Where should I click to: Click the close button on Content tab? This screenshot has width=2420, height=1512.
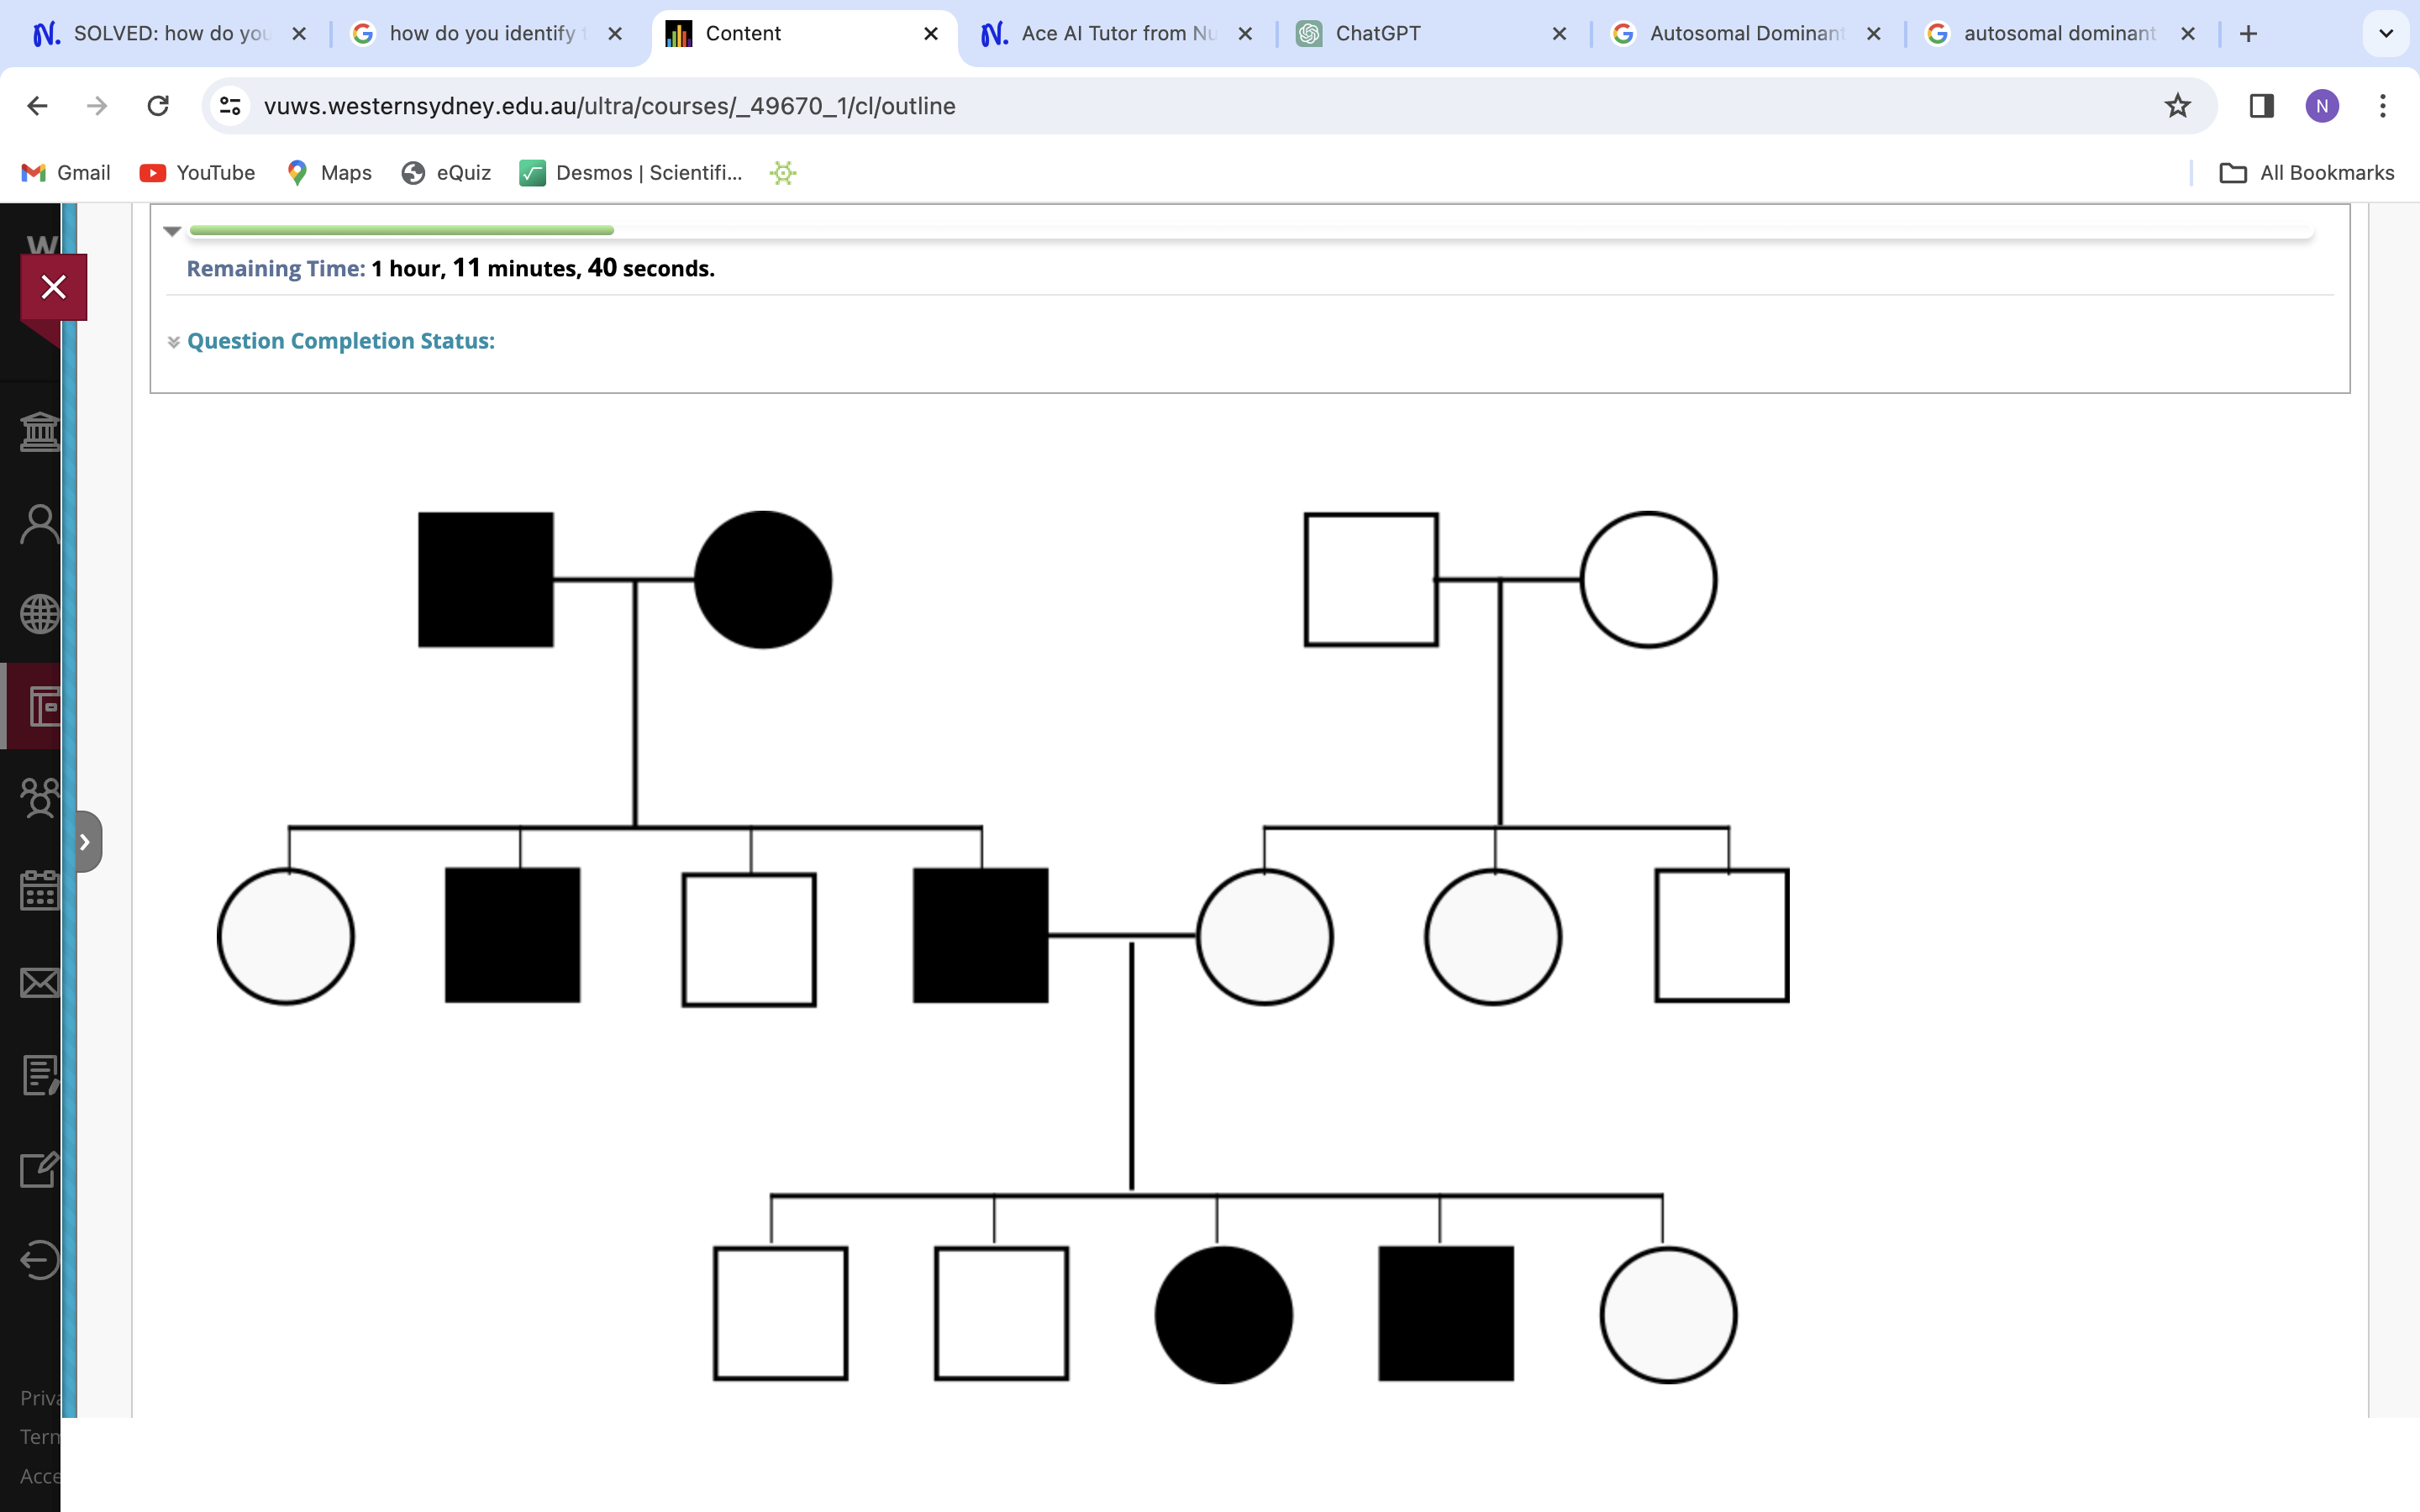pyautogui.click(x=930, y=33)
